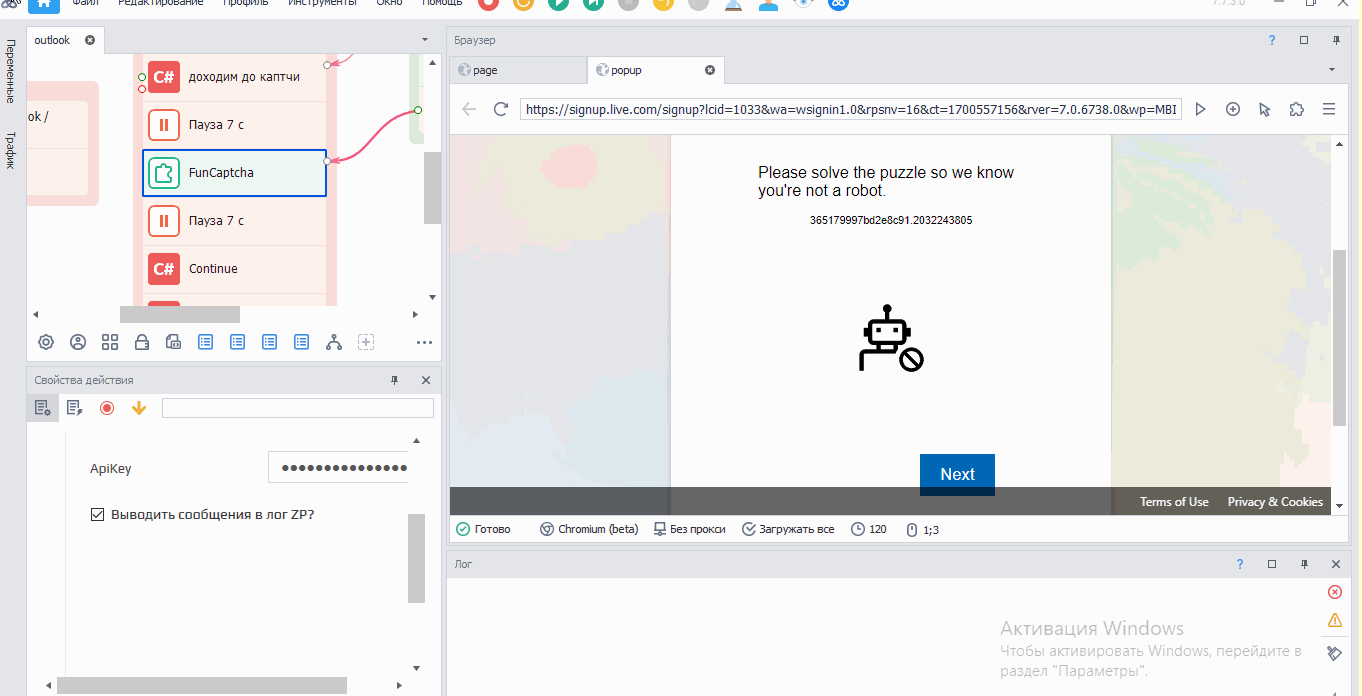Click project canvas scroll-right arrow
This screenshot has height=696, width=1362.
coord(414,314)
